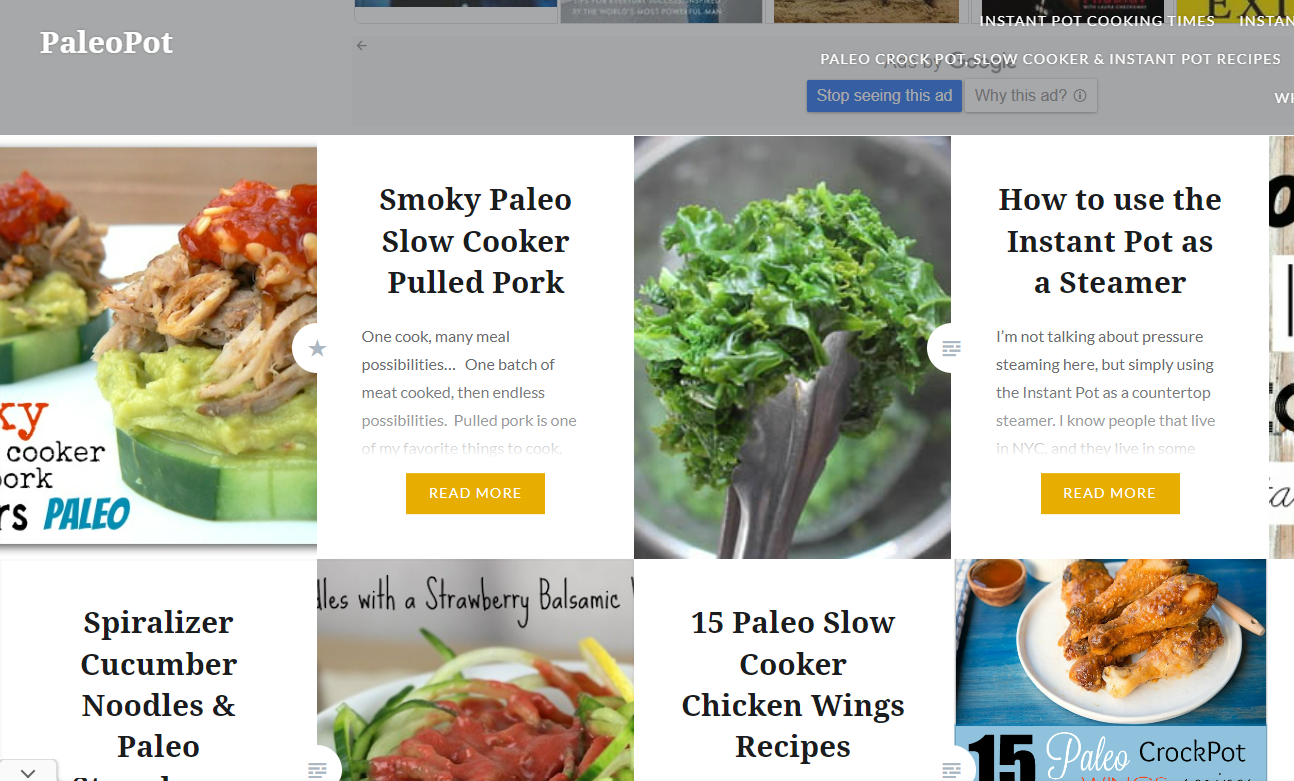Image resolution: width=1294 pixels, height=781 pixels.
Task: Select the WH navigation item at right edge
Action: tap(1285, 97)
